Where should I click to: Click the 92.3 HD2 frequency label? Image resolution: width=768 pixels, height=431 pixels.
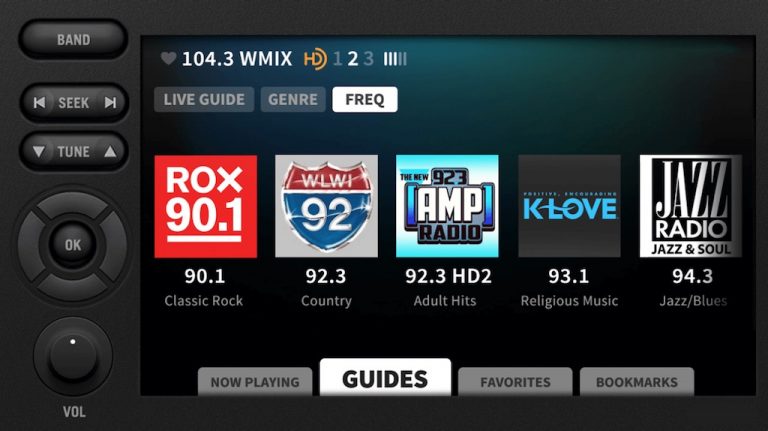(448, 276)
